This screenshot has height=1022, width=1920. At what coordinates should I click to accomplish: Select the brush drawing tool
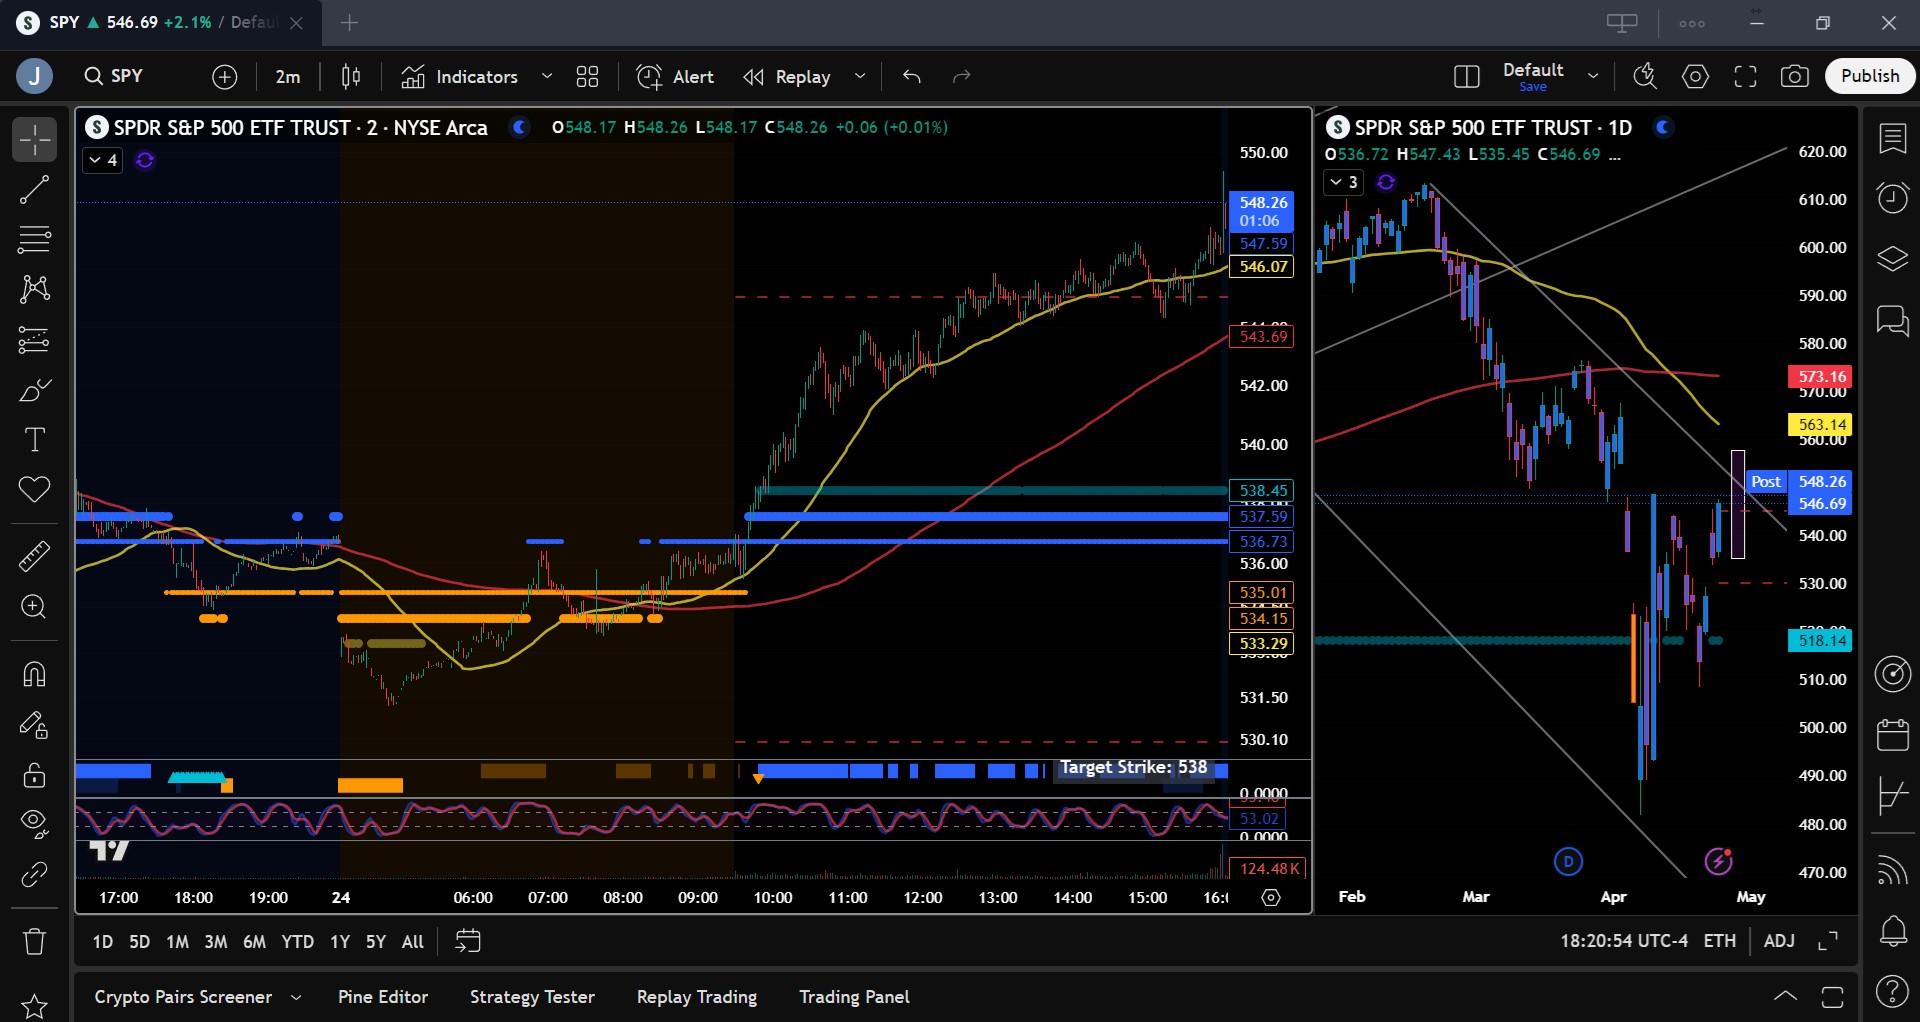[x=34, y=390]
